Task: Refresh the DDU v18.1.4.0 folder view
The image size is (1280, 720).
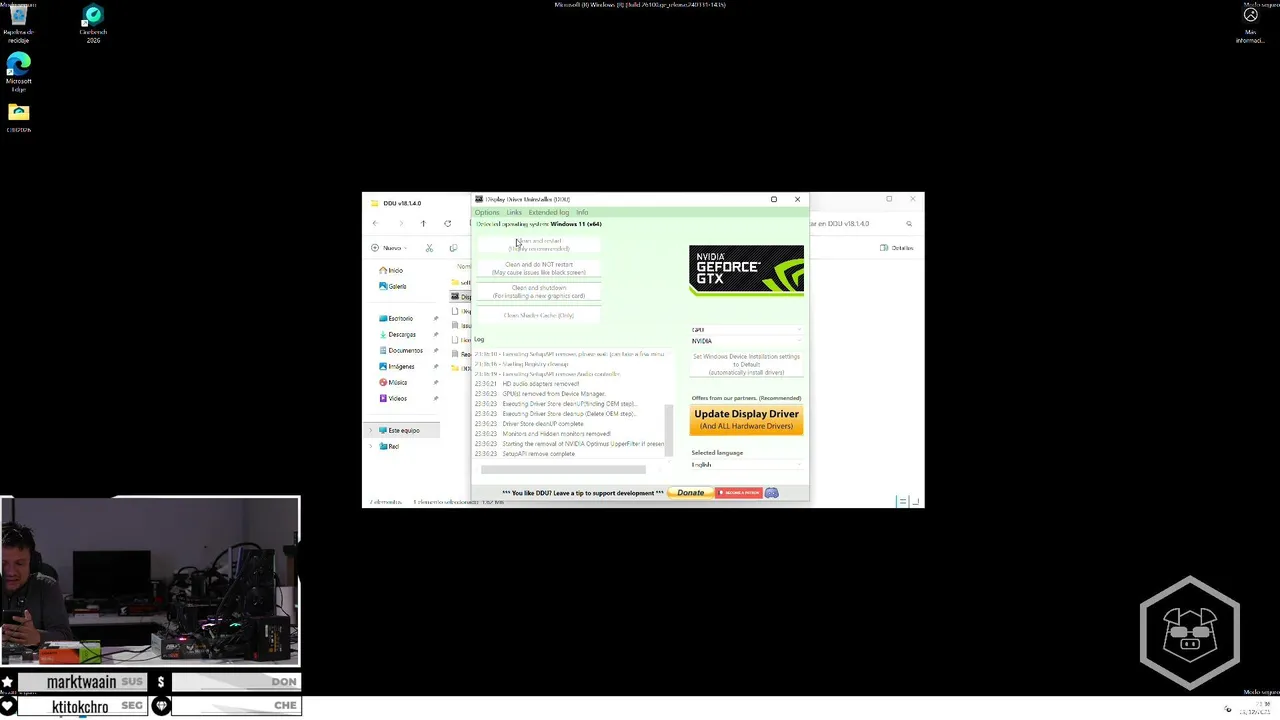Action: coord(447,223)
